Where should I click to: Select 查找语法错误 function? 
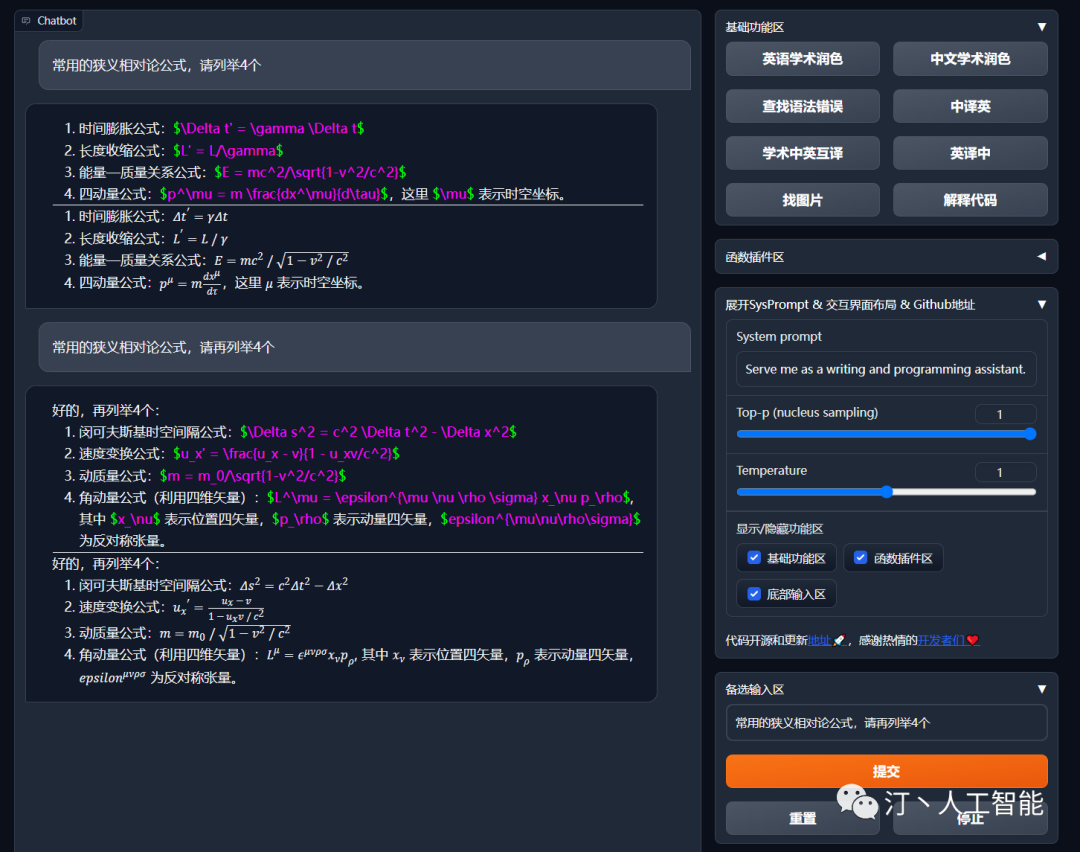(802, 106)
